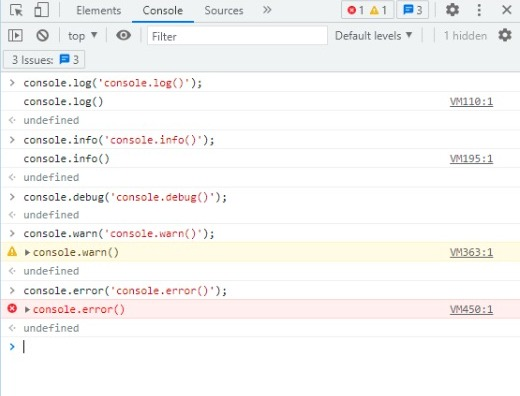The image size is (520, 396).
Task: Open source link VM363:1
Action: (471, 252)
